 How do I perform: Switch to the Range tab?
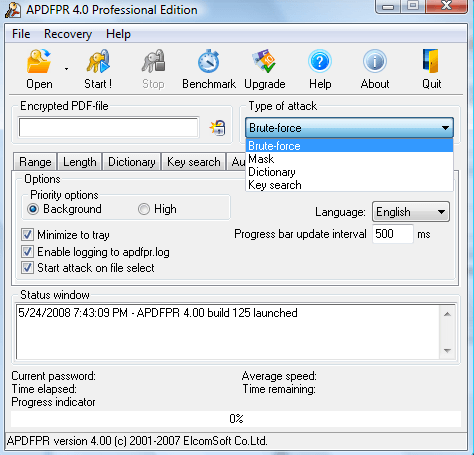pyautogui.click(x=35, y=162)
